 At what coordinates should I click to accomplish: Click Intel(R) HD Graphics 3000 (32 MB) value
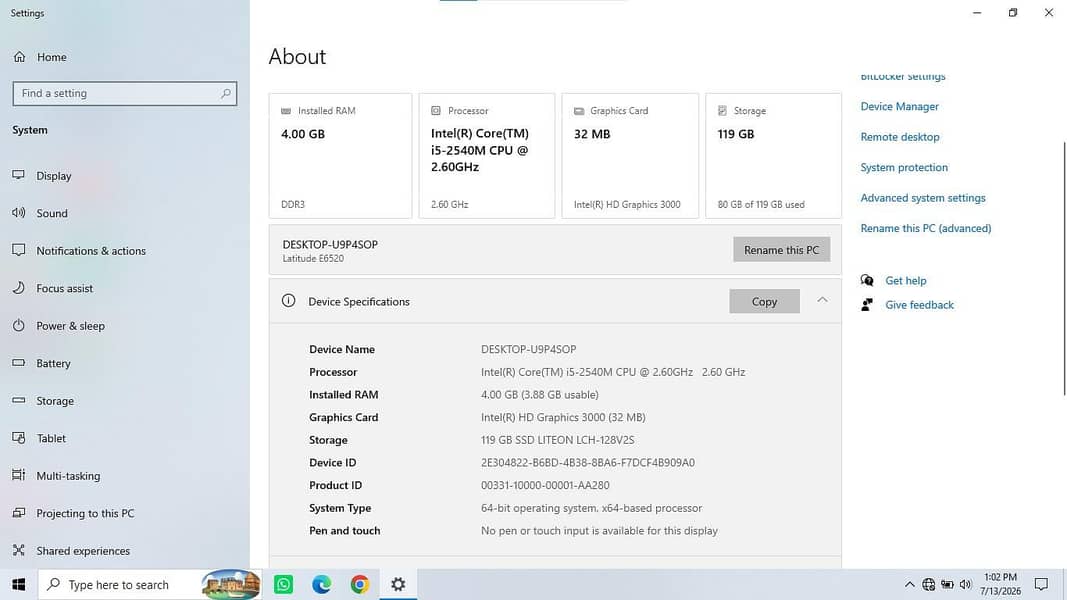563,417
